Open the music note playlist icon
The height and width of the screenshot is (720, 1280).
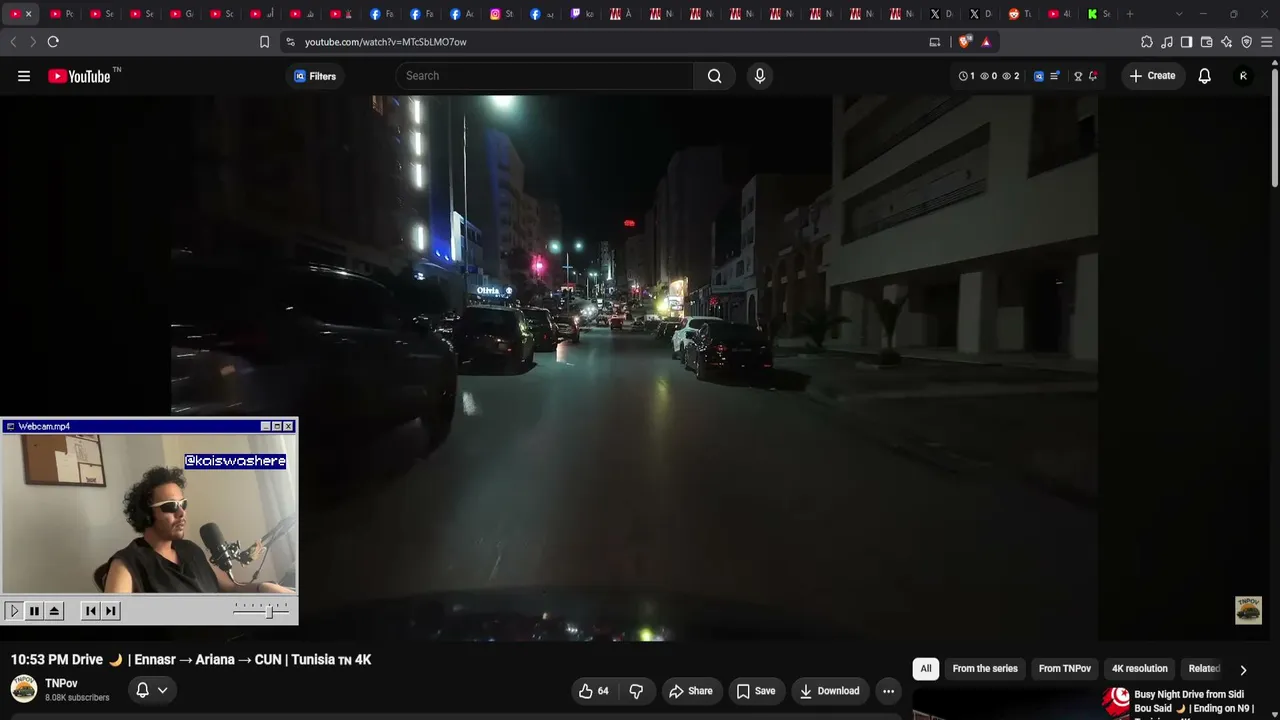click(1167, 42)
